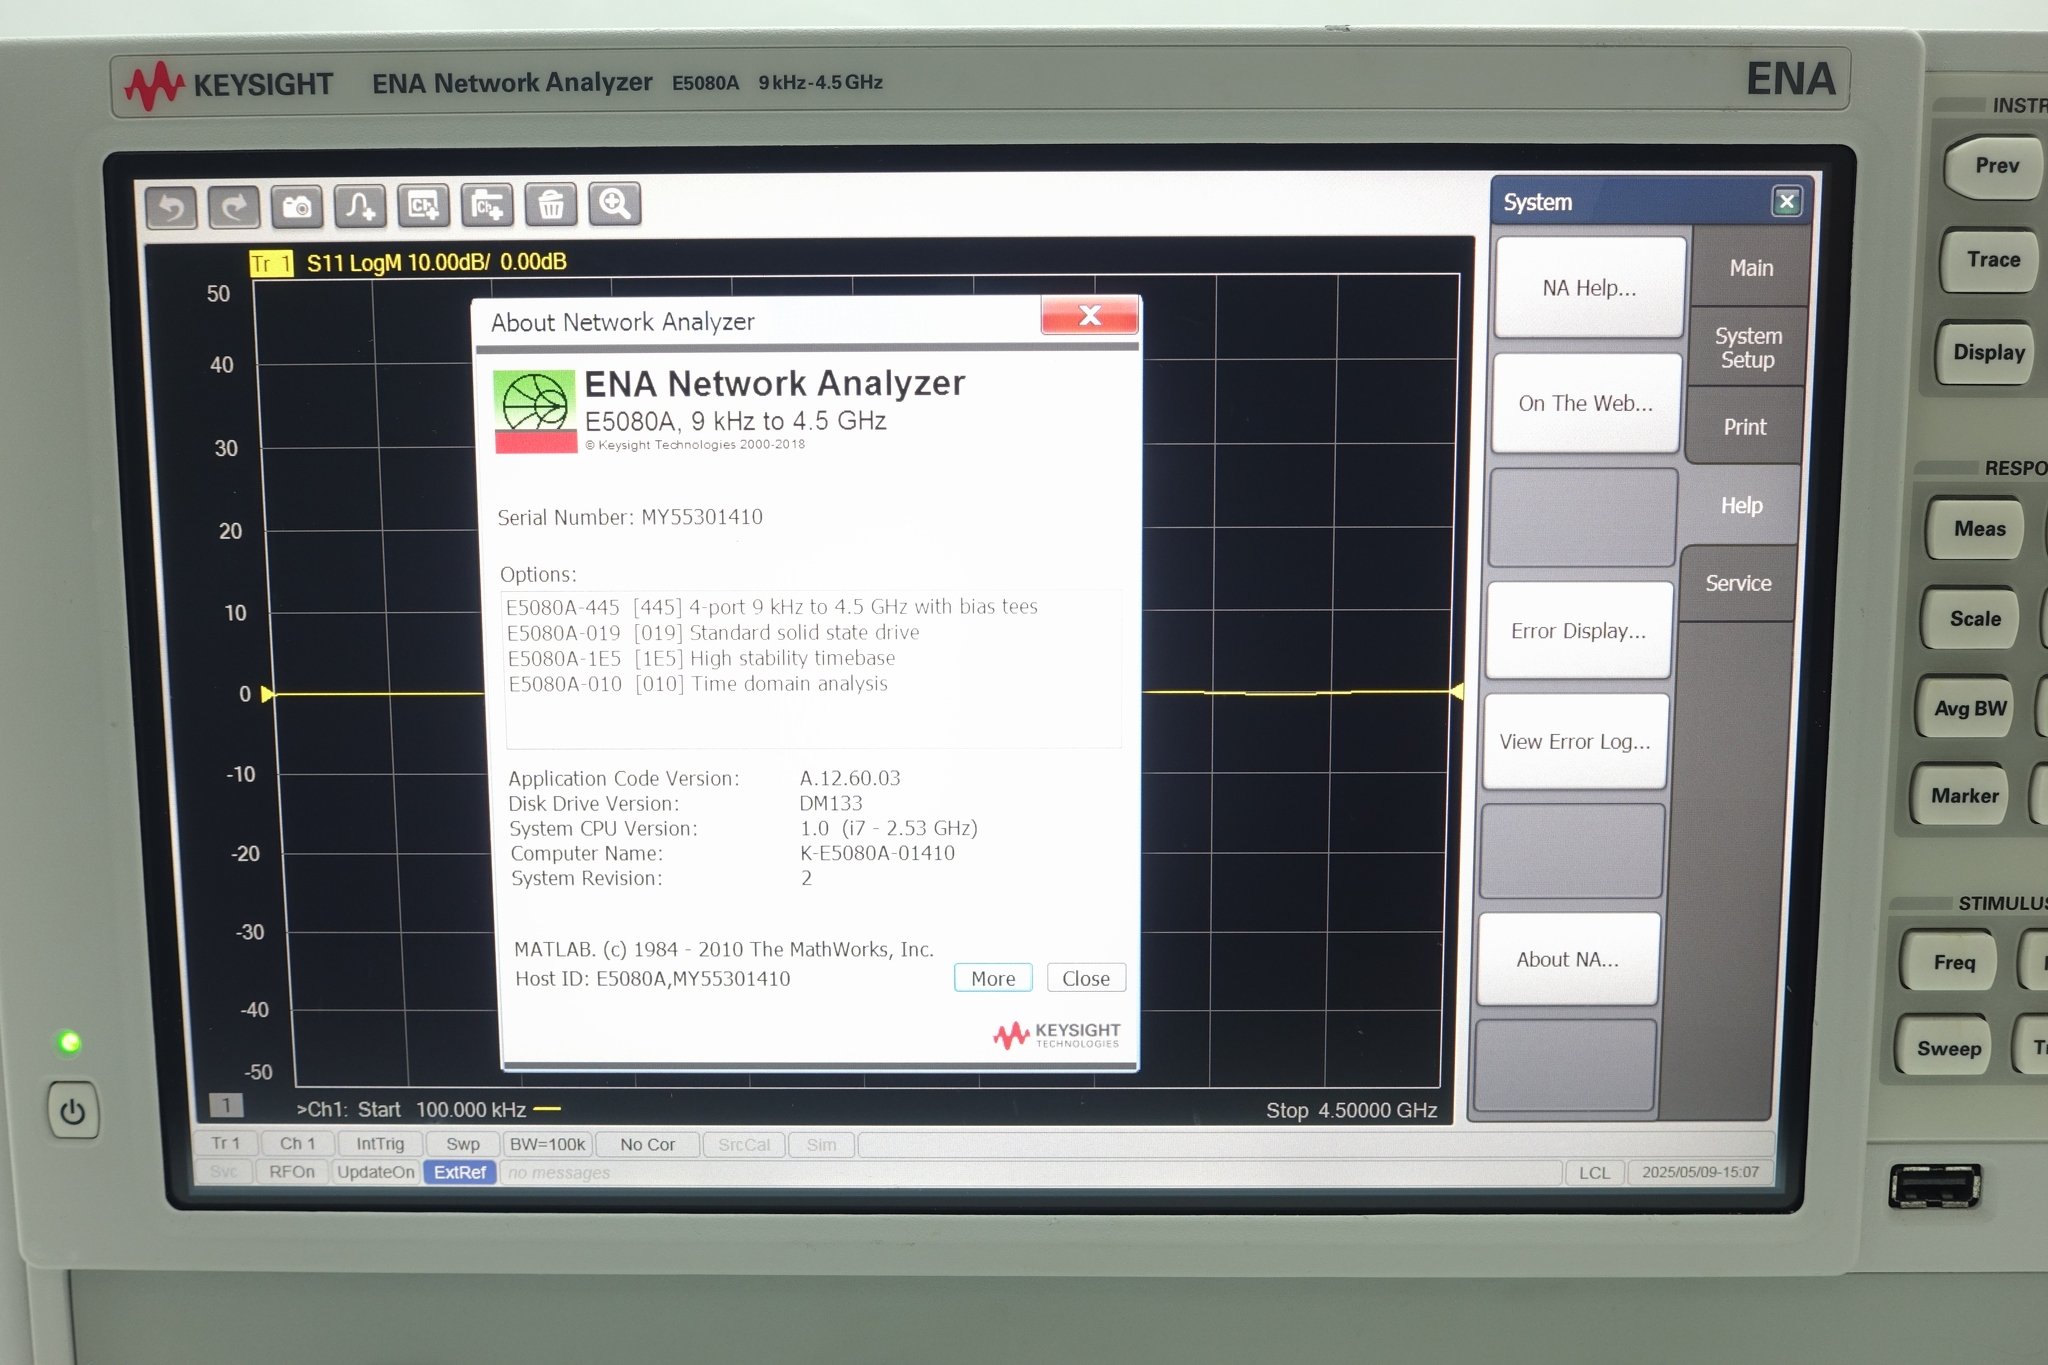Click the BW=100k status bar cell

coord(547,1144)
